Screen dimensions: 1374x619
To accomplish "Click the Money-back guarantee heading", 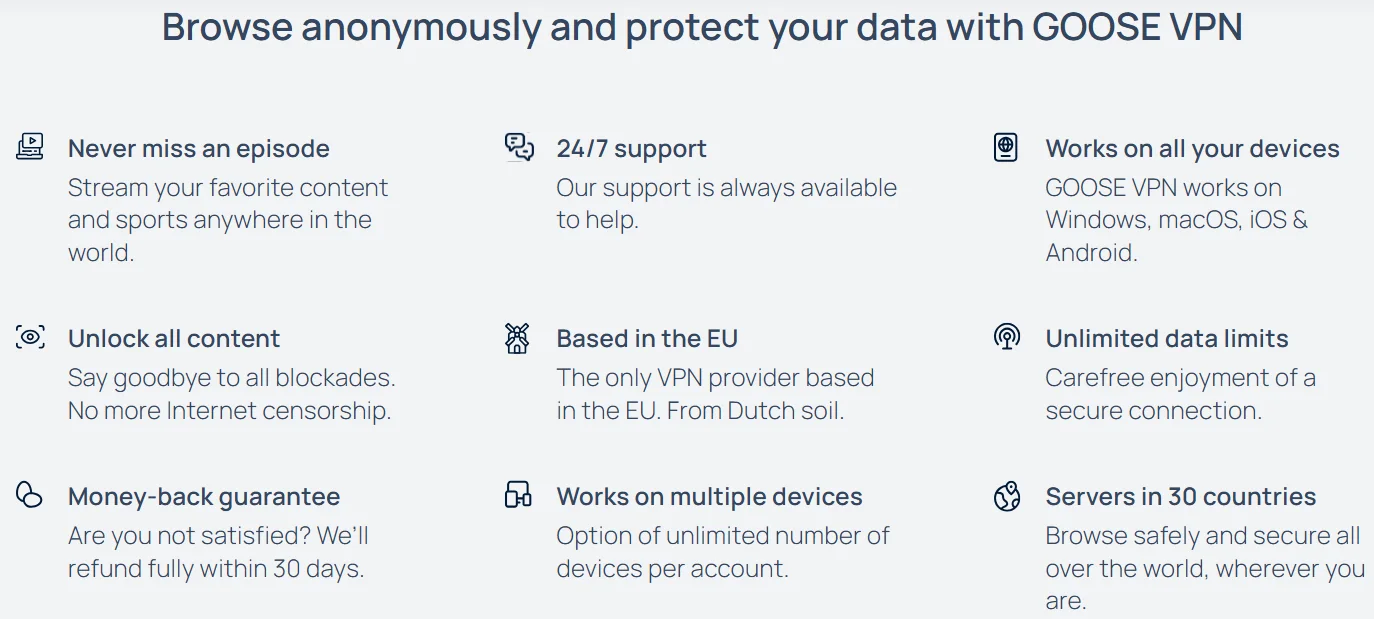I will [204, 497].
